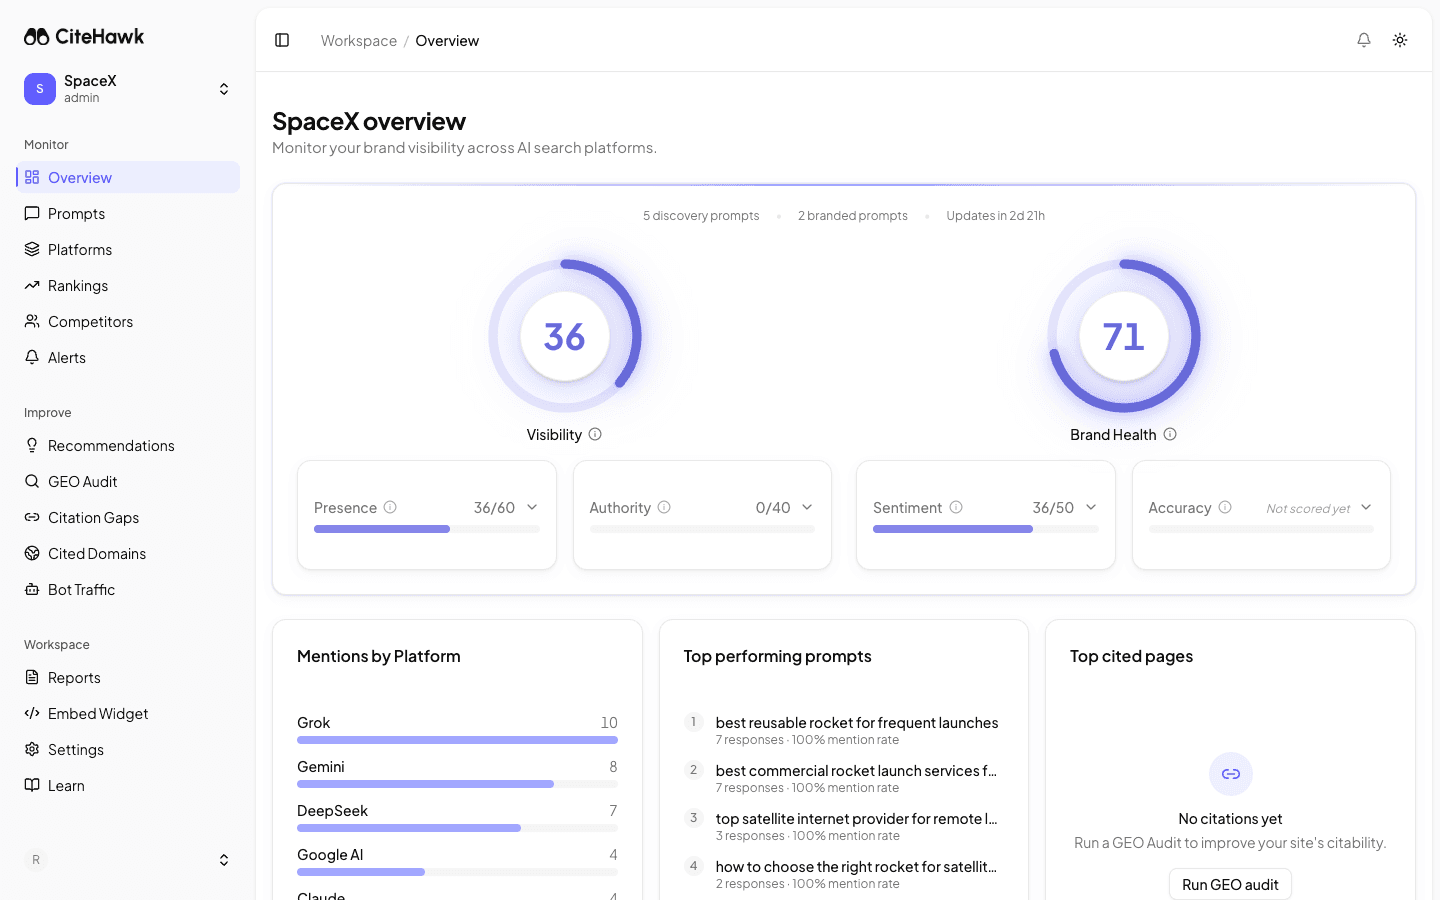Click the Grok mentions bar
This screenshot has width=1440, height=900.
tap(457, 740)
